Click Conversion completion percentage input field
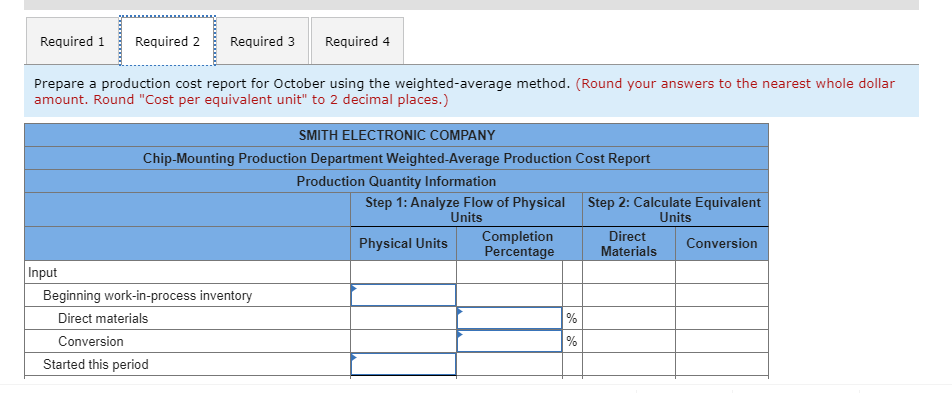The height and width of the screenshot is (393, 952). pos(509,341)
